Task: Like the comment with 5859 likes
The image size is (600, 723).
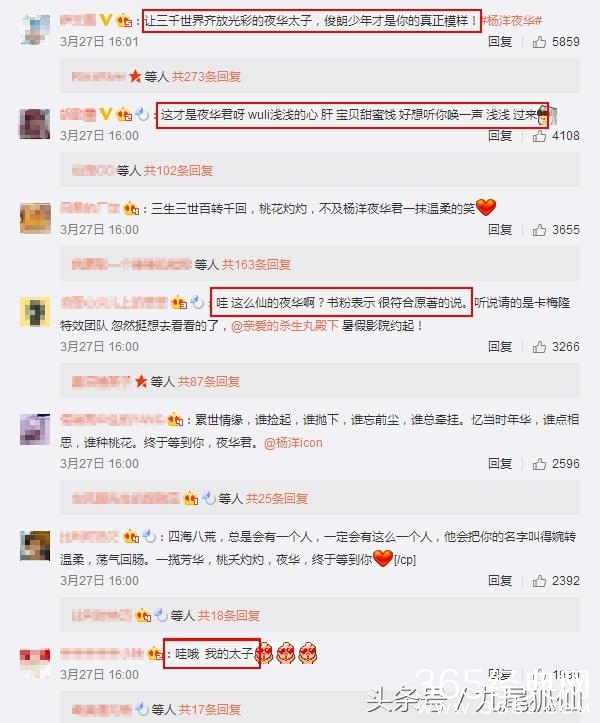Action: point(539,42)
